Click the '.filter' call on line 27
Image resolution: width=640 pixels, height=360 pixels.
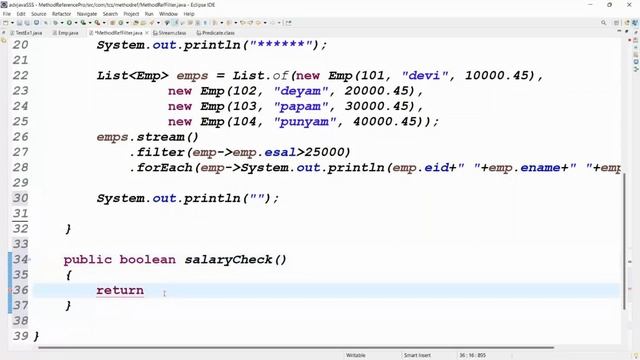(x=158, y=152)
